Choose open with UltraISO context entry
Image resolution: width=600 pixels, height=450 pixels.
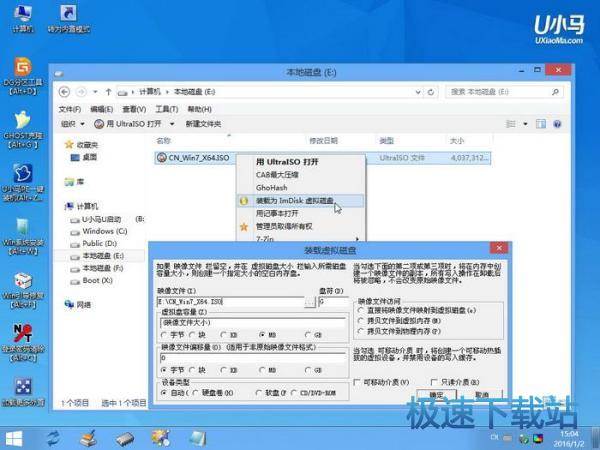pos(301,162)
